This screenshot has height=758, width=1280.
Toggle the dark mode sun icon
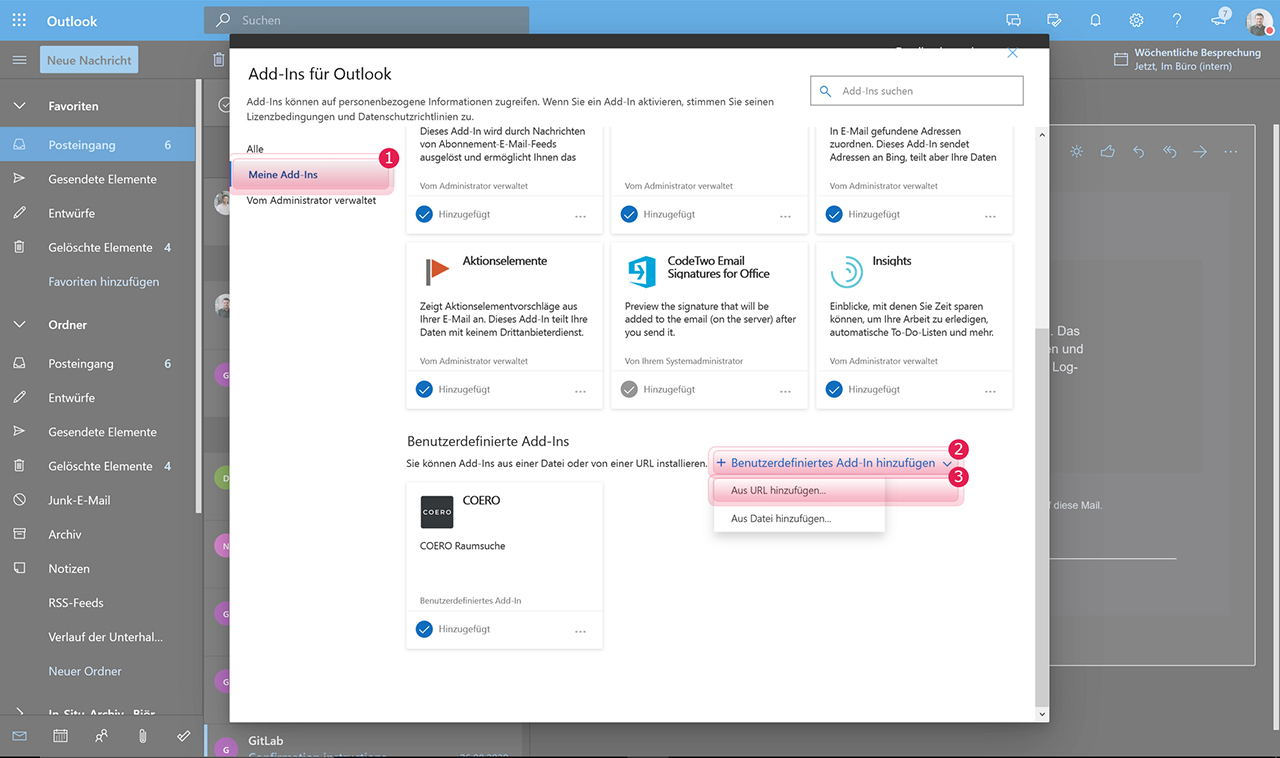(x=1076, y=151)
